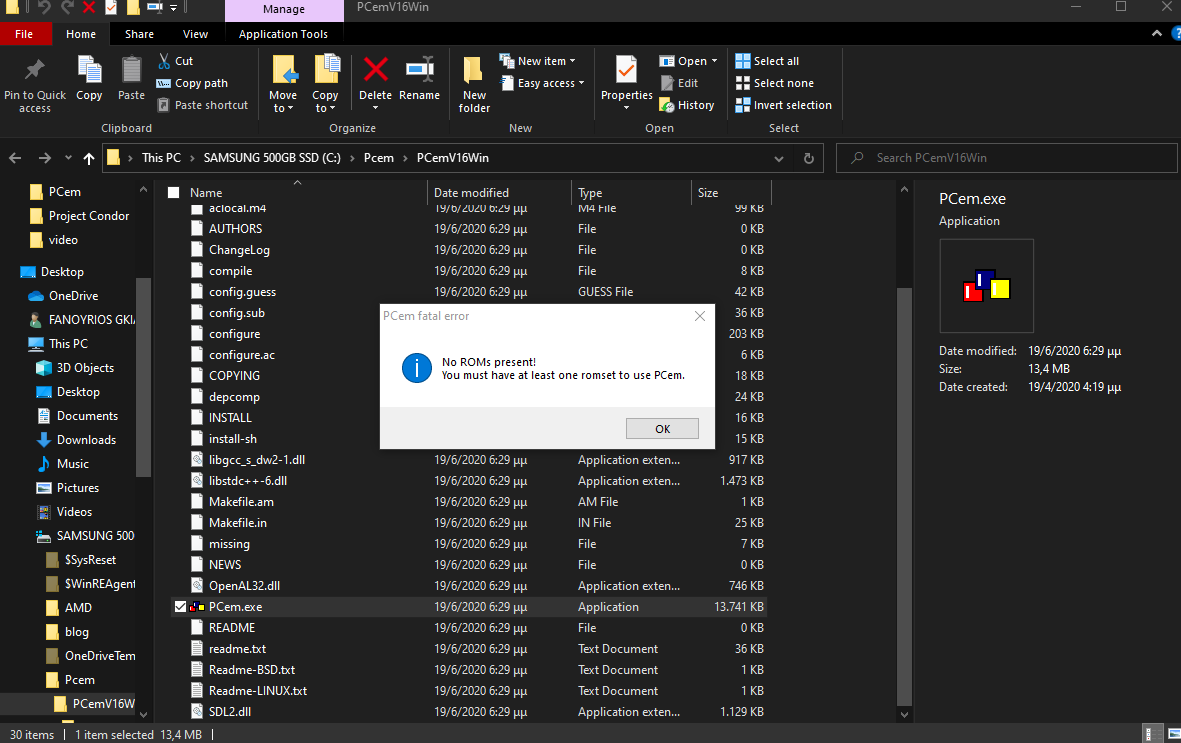Image resolution: width=1181 pixels, height=743 pixels.
Task: Open file History
Action: (x=687, y=105)
